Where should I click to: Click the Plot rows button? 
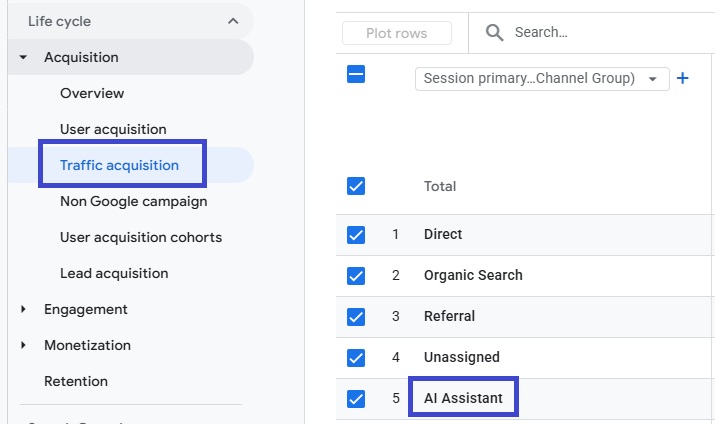point(397,33)
